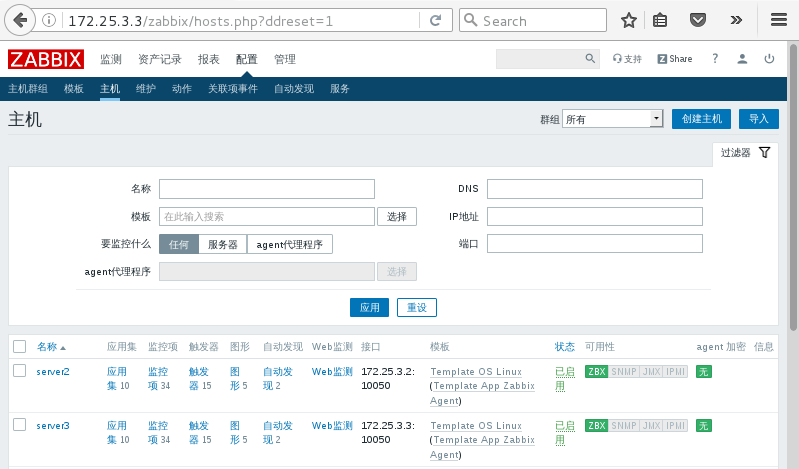The width and height of the screenshot is (799, 469).
Task: Click the green 无 encryption badge for server3
Action: (704, 426)
